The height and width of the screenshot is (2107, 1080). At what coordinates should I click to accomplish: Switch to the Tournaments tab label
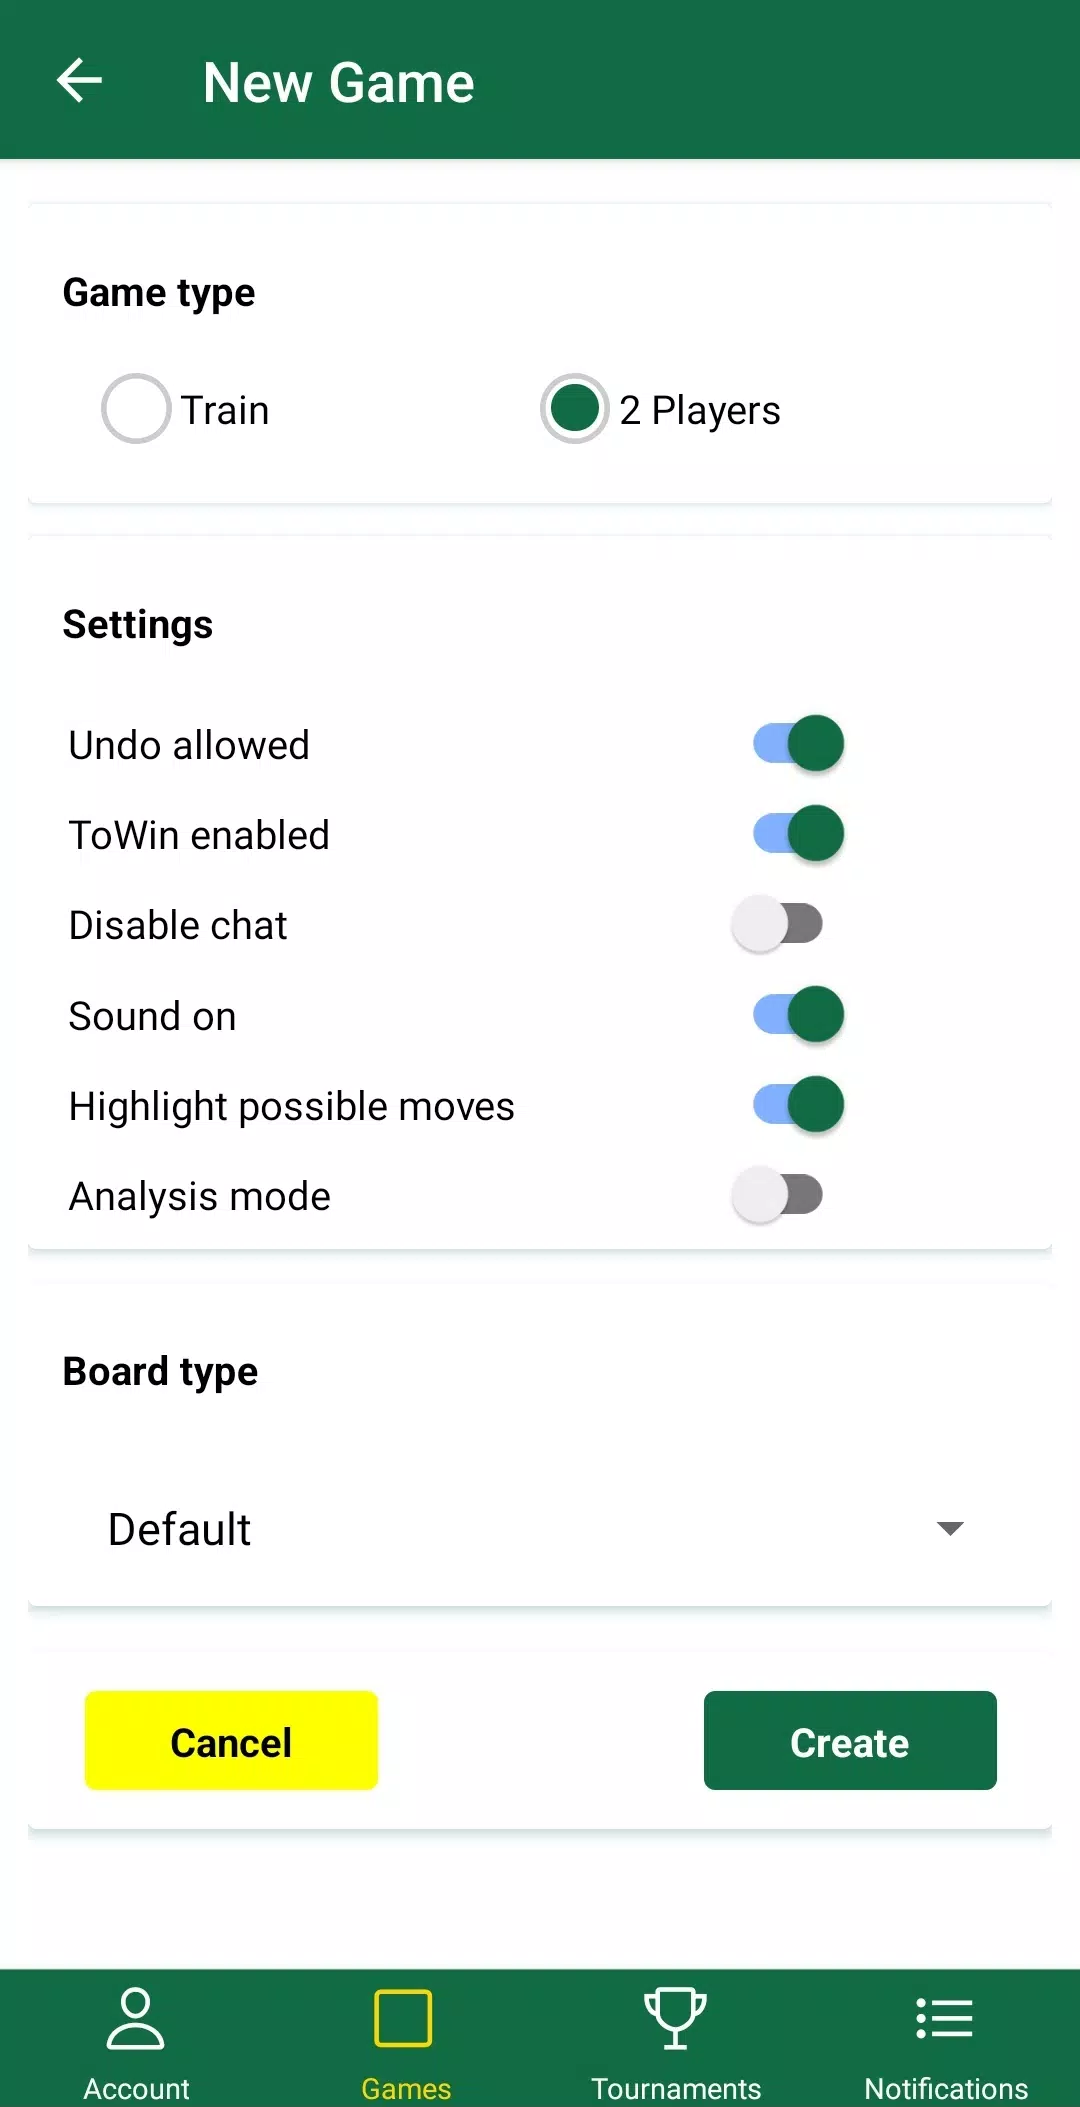(676, 2088)
